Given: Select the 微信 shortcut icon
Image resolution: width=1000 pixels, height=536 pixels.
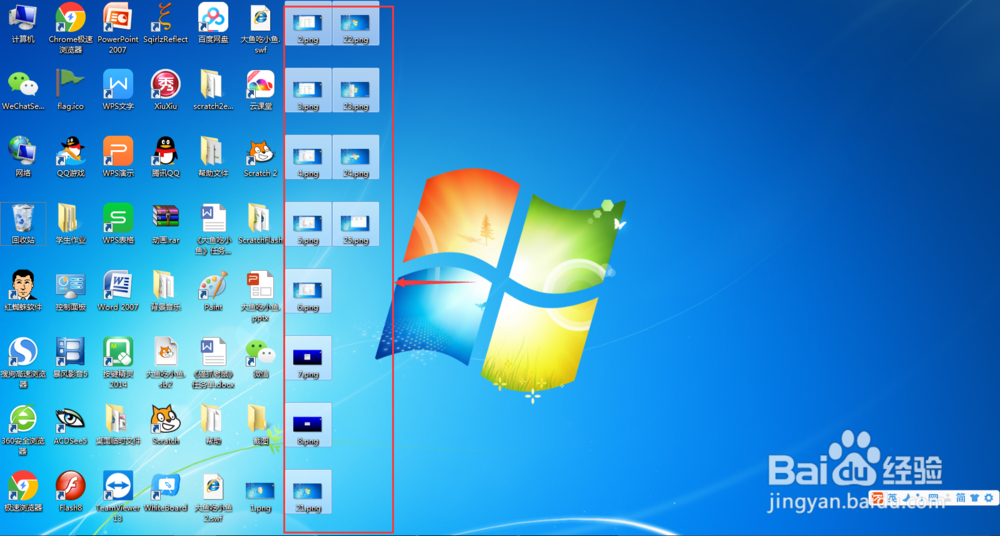Looking at the screenshot, I should [260, 358].
